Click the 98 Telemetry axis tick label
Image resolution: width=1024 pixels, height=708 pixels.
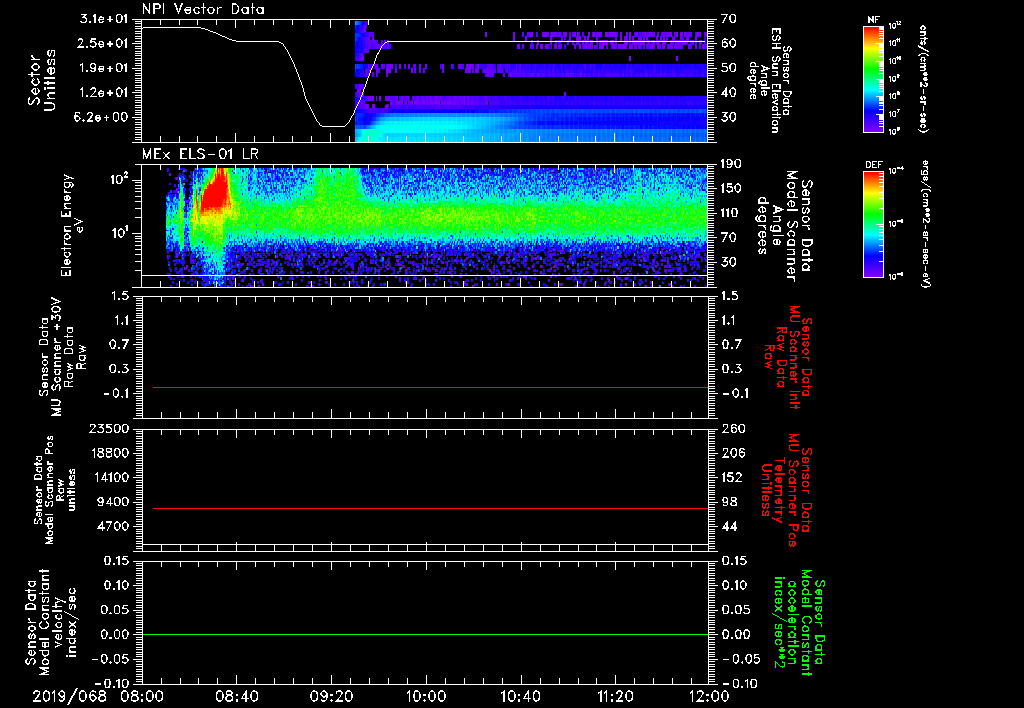tap(729, 502)
